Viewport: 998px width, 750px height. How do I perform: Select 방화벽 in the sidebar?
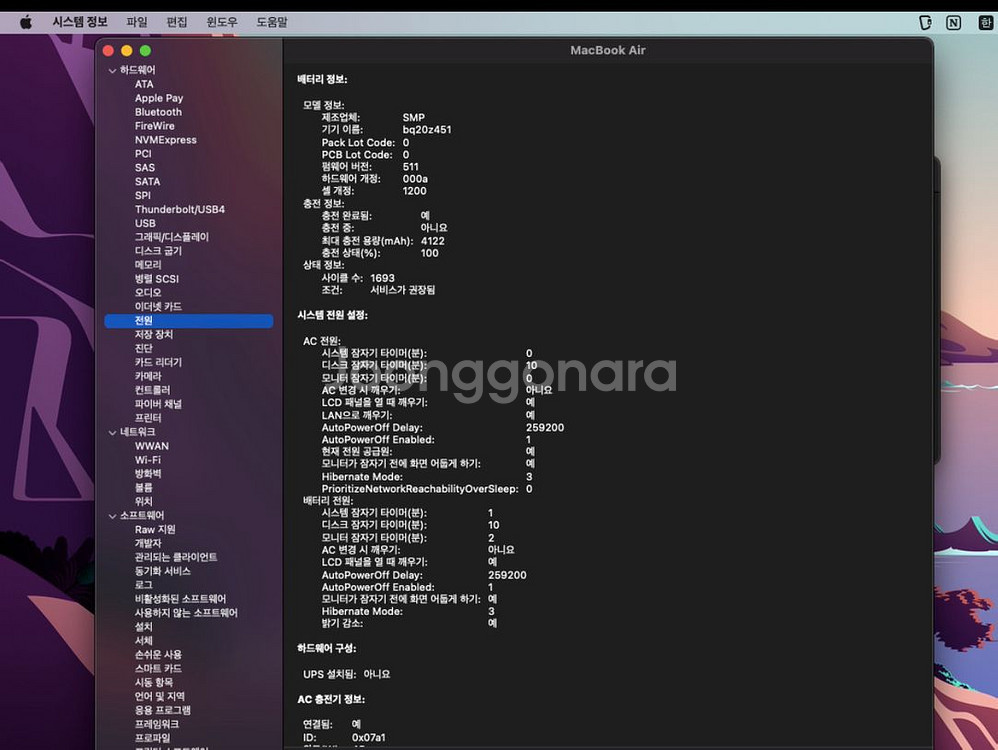(148, 474)
